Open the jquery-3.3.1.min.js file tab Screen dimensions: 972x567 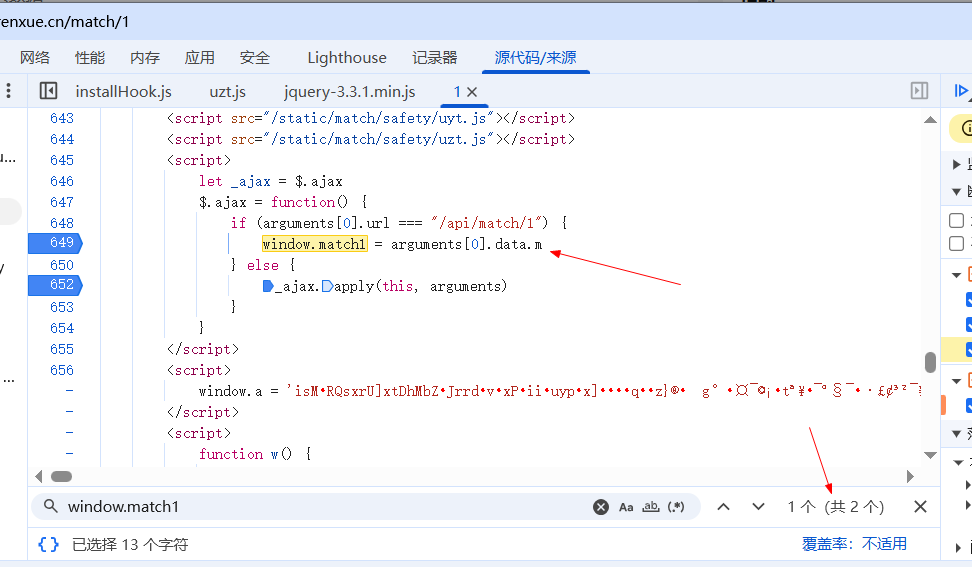[x=350, y=92]
